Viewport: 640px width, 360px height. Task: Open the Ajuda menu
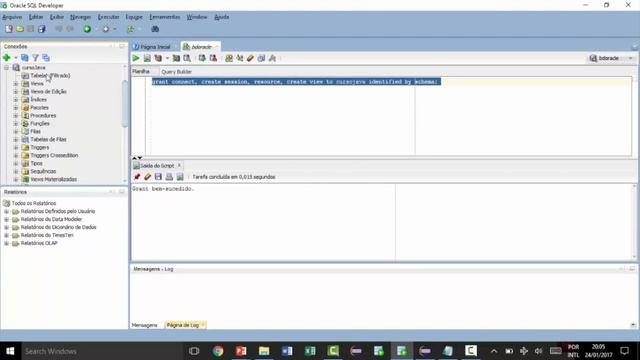[222, 17]
